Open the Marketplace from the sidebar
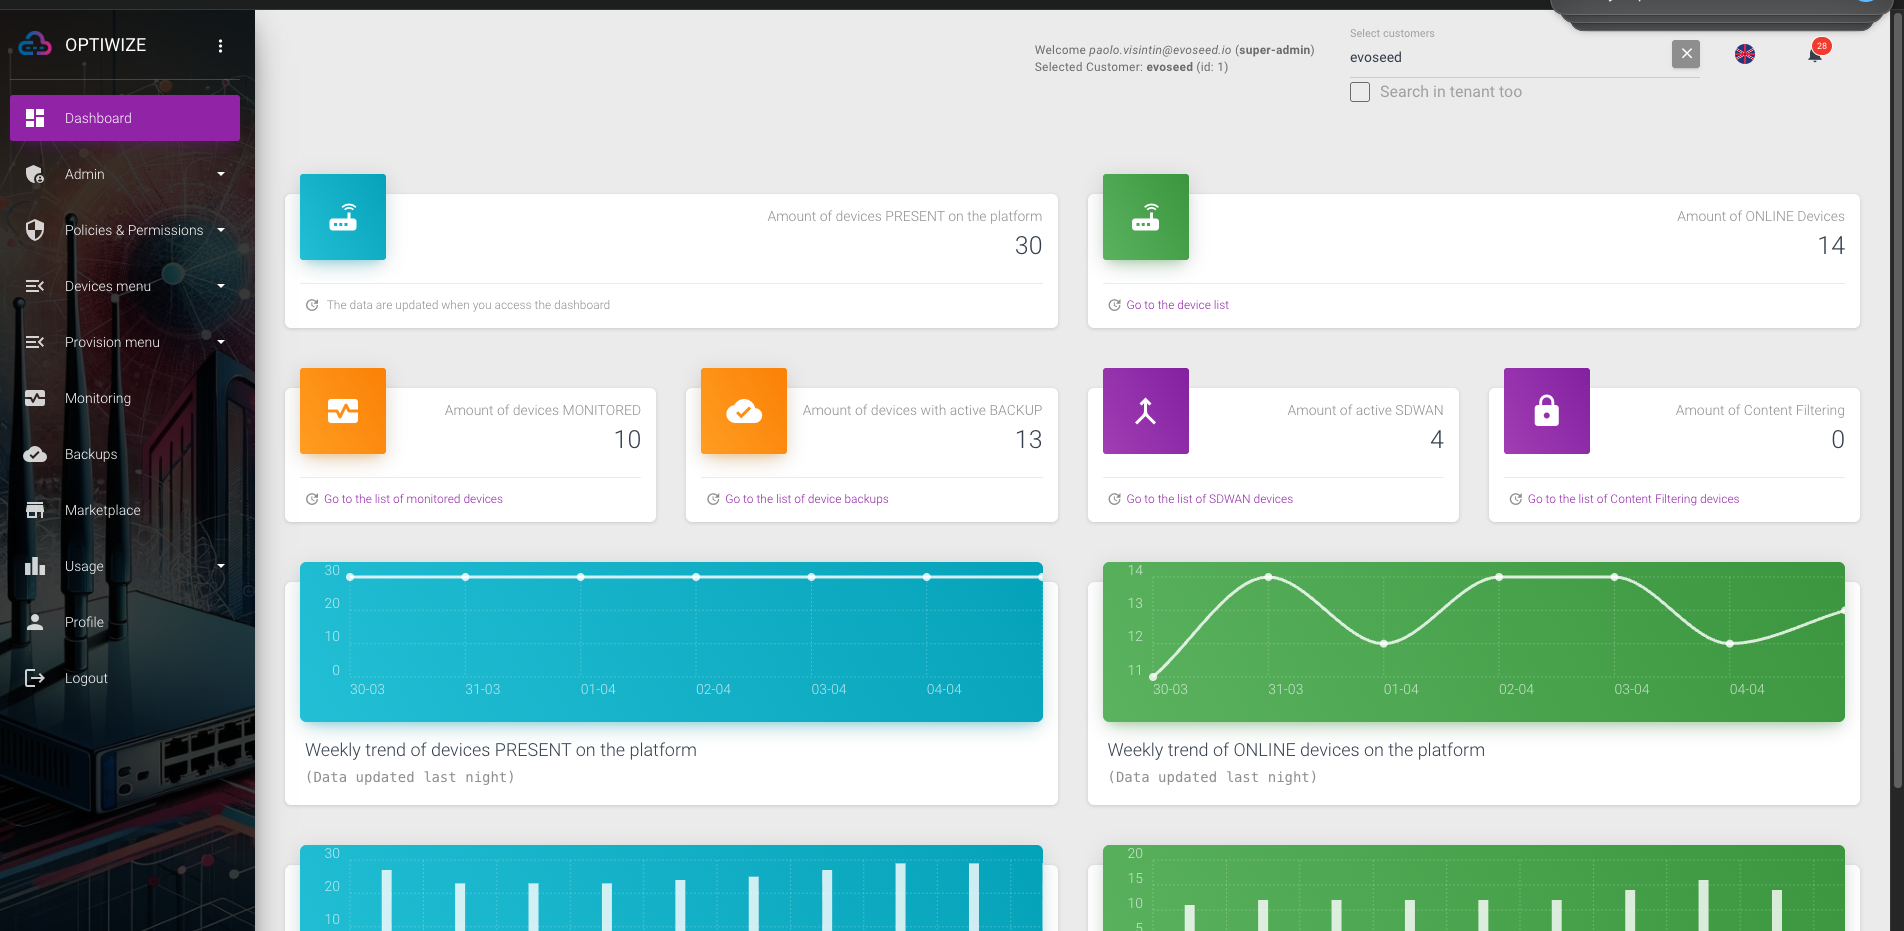This screenshot has width=1904, height=931. click(x=103, y=510)
